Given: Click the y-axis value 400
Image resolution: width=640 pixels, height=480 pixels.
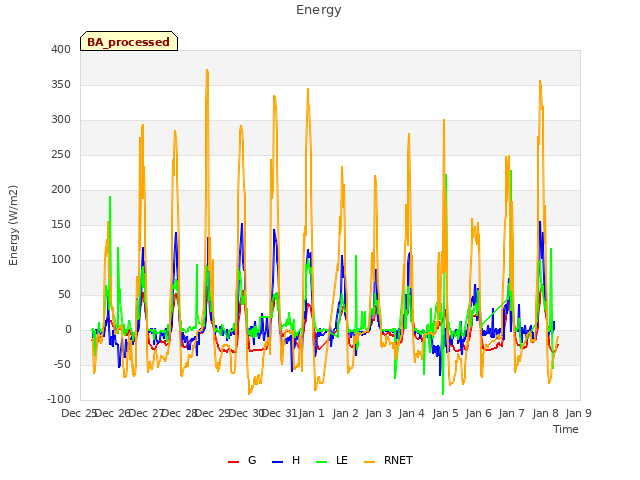Looking at the screenshot, I should point(61,49).
